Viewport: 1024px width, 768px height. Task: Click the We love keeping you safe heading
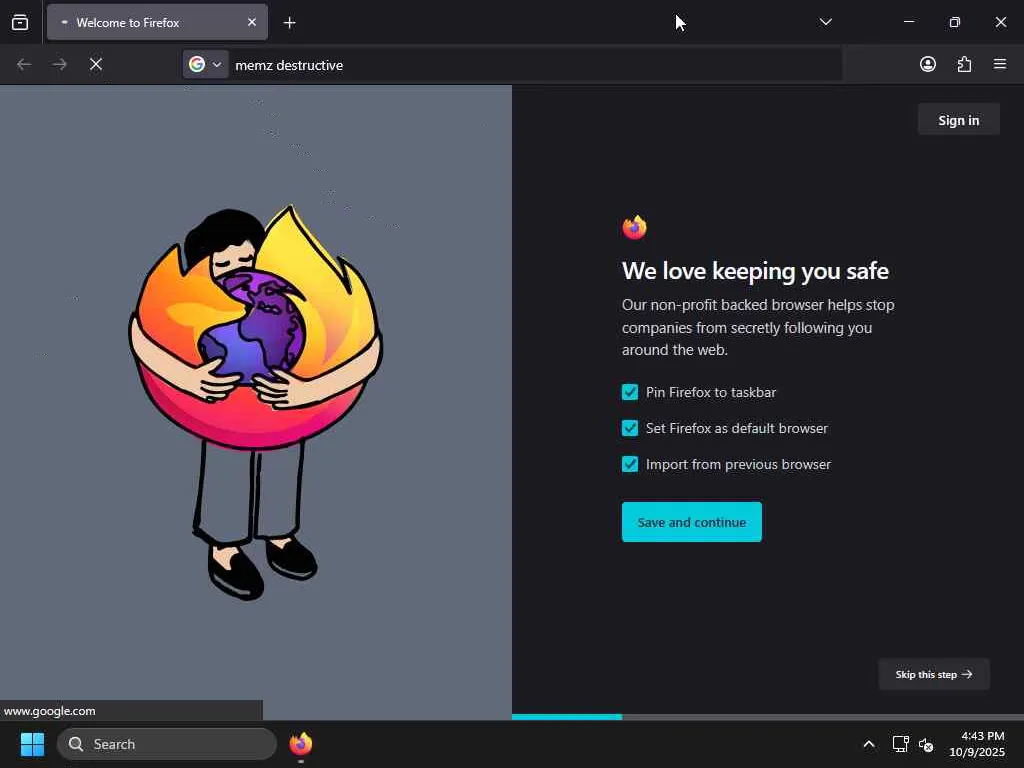click(x=755, y=270)
